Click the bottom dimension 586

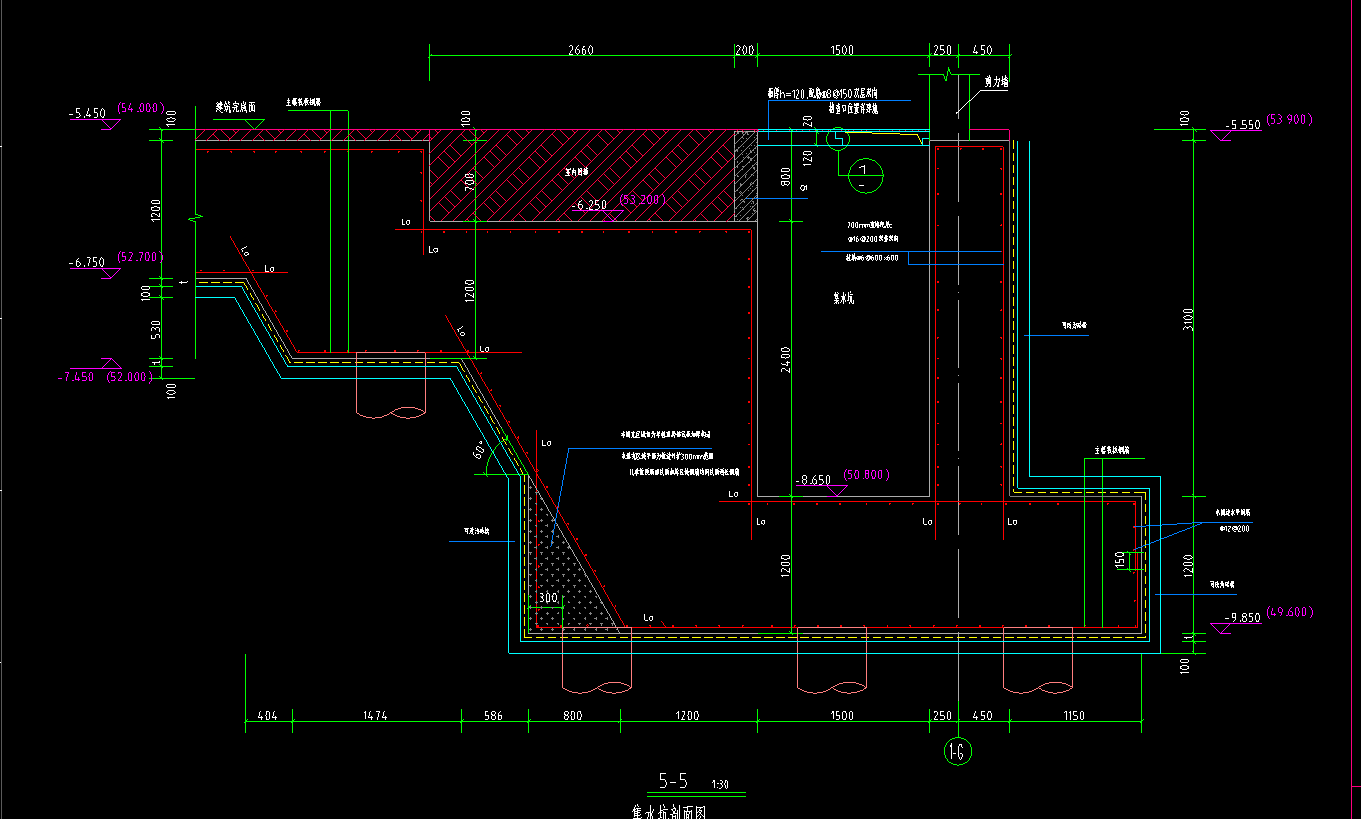tap(493, 716)
